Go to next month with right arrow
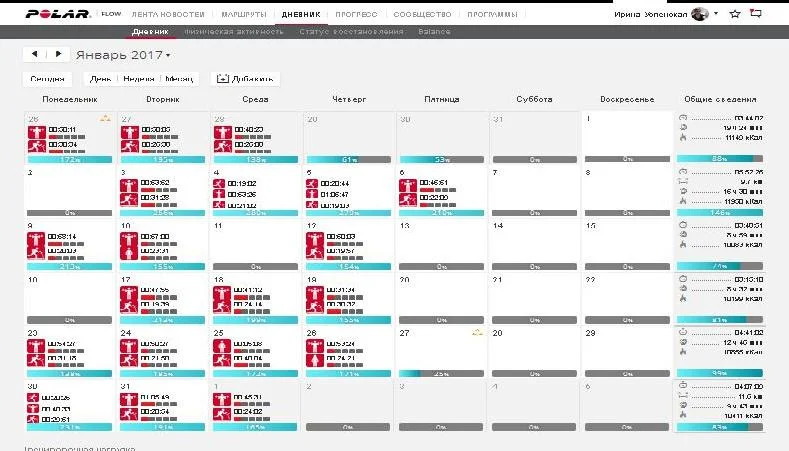789x451 pixels. [58, 54]
